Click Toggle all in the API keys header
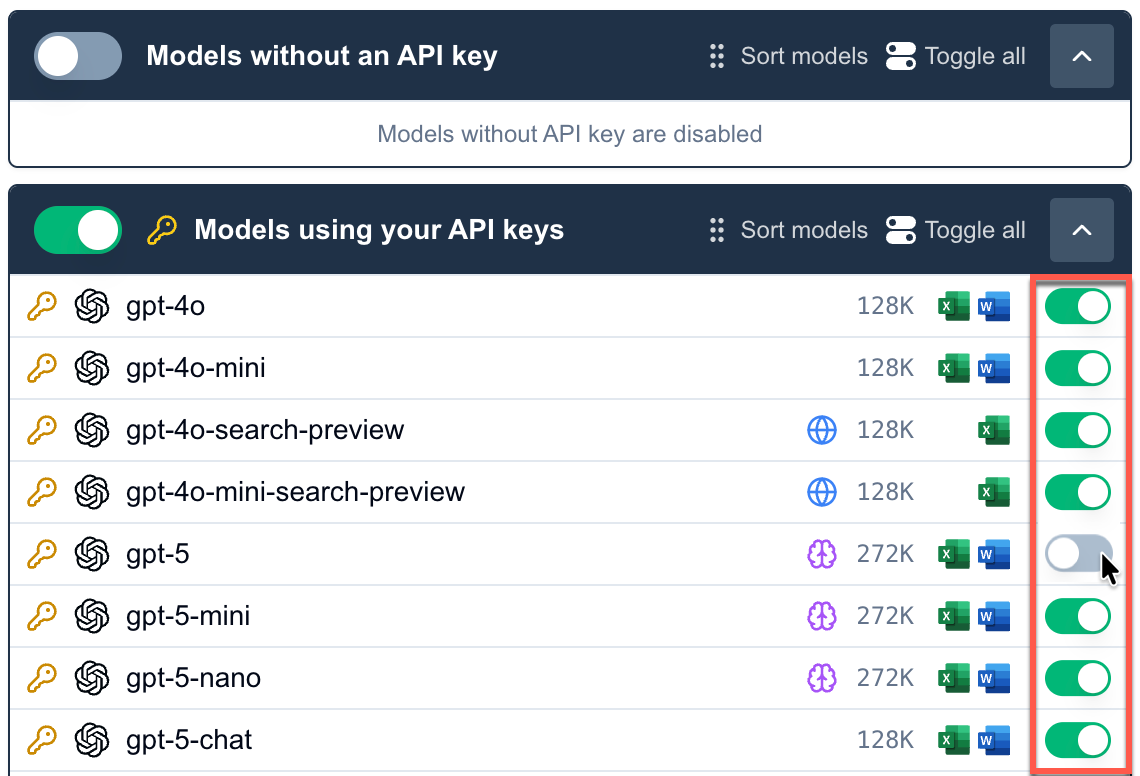 click(x=956, y=230)
